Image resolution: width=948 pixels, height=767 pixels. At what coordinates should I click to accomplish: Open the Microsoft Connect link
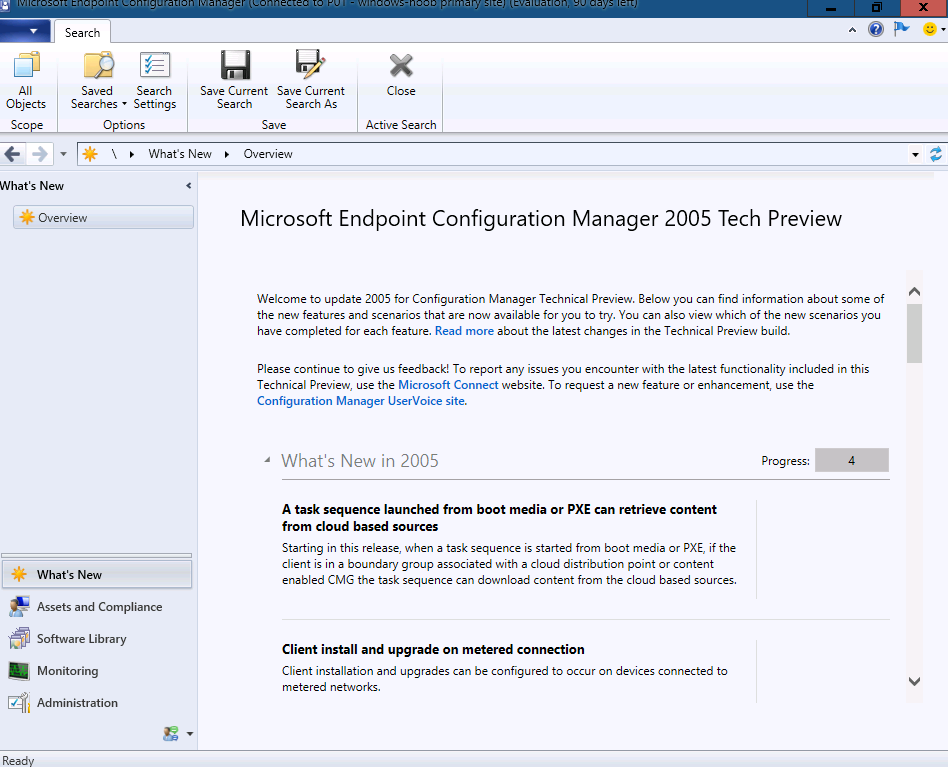(448, 384)
